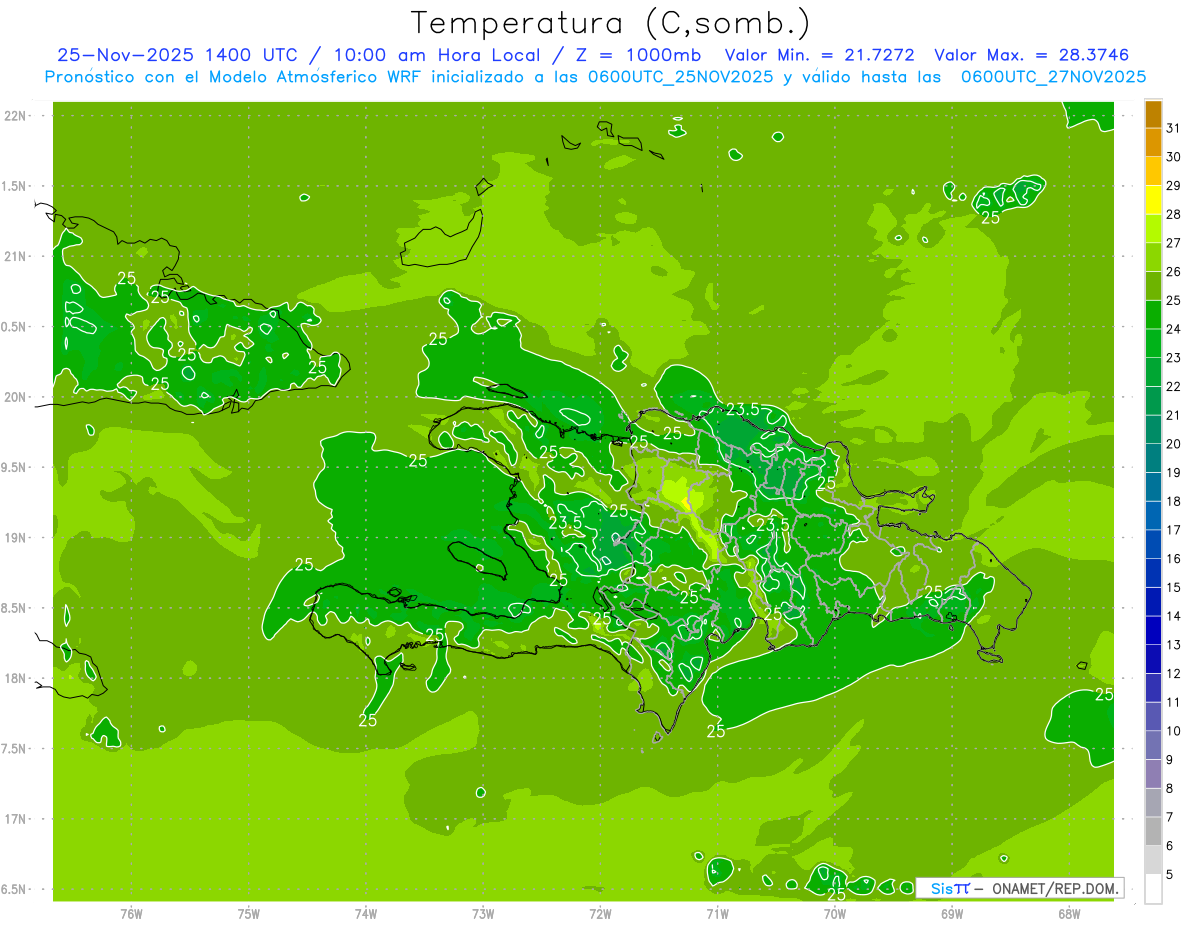1200x927 pixels.
Task: Click the darkest orange swatch above legend 31
Action: tap(1153, 114)
